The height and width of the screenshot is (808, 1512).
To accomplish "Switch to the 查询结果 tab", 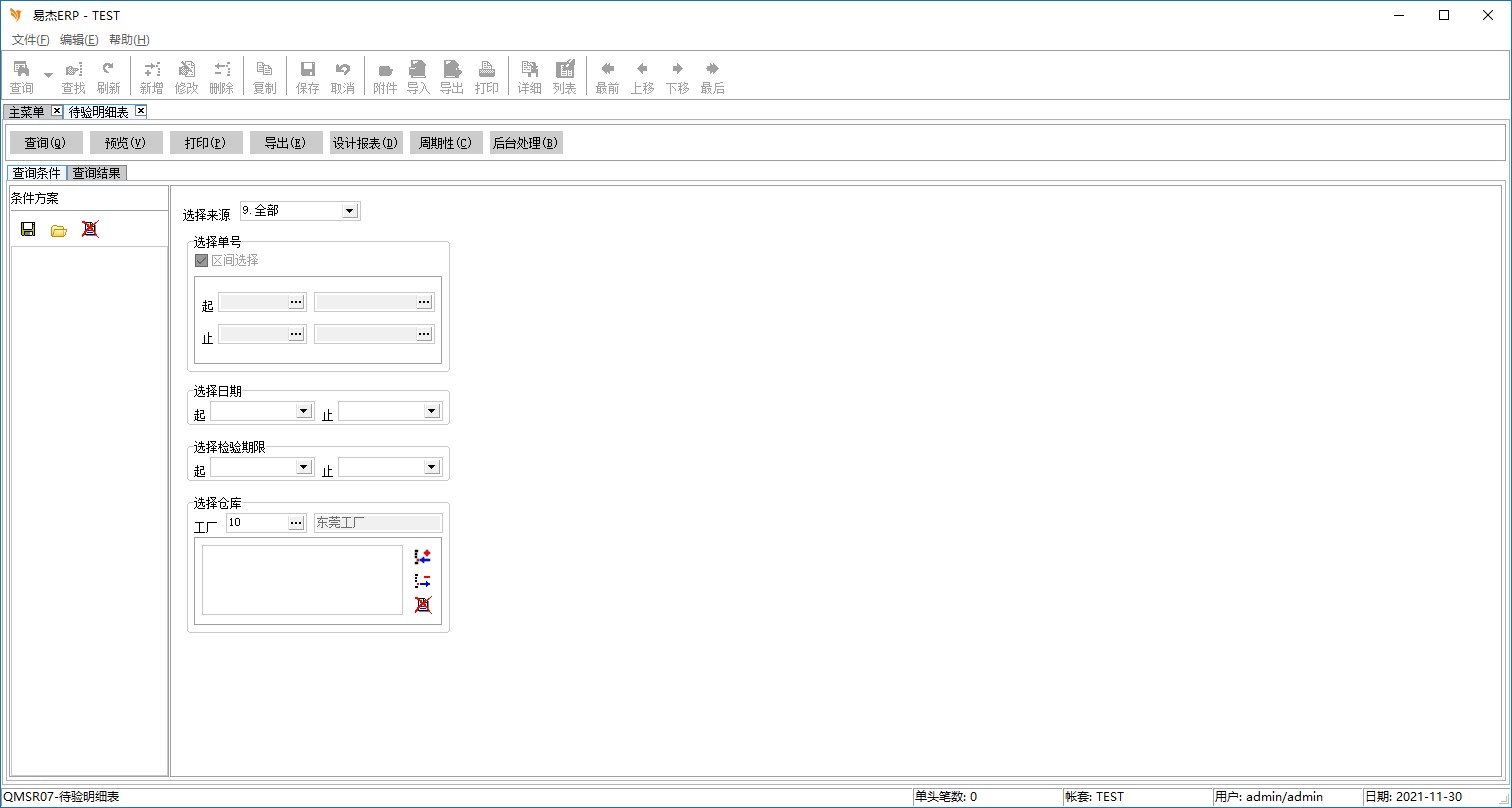I will (x=97, y=173).
